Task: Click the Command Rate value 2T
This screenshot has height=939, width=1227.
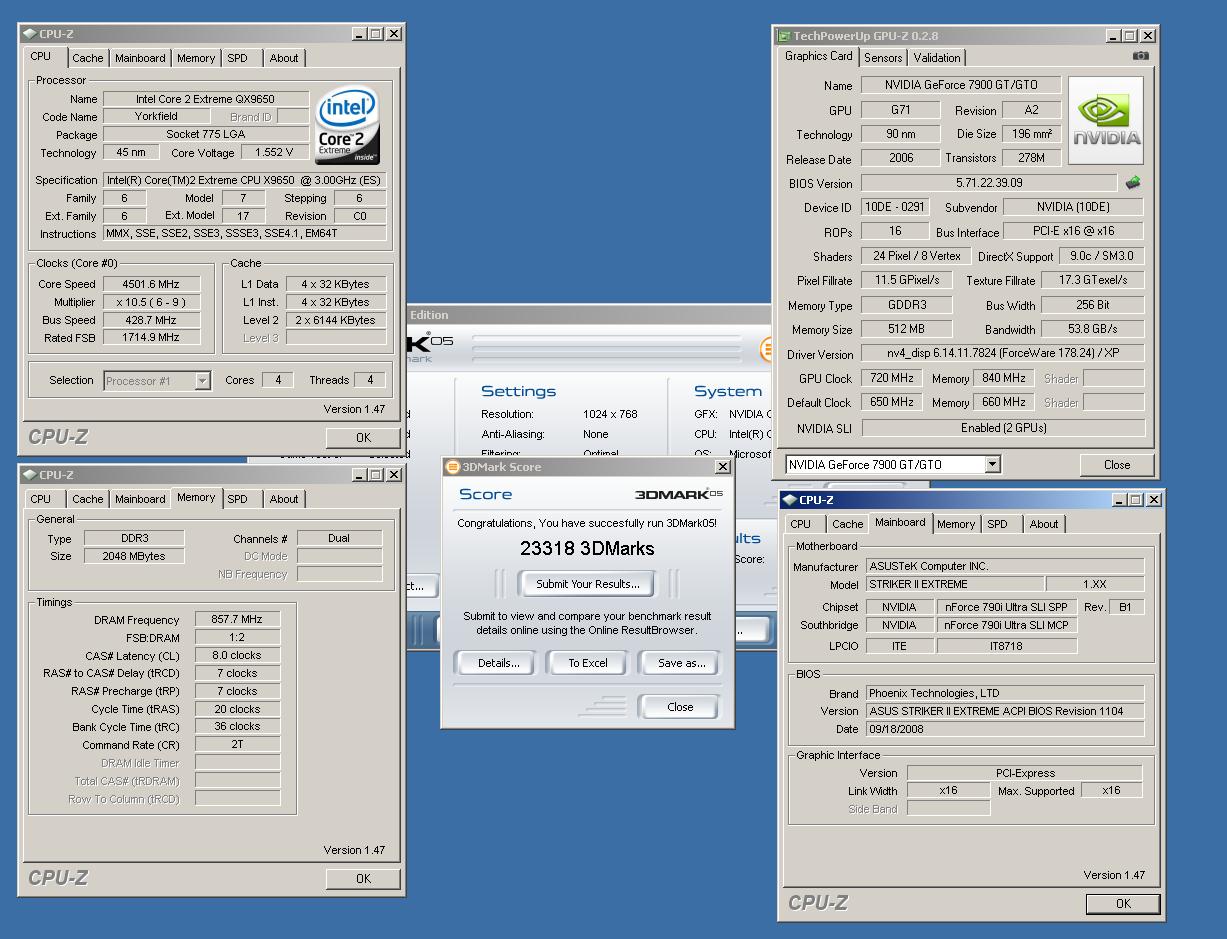Action: pyautogui.click(x=238, y=745)
